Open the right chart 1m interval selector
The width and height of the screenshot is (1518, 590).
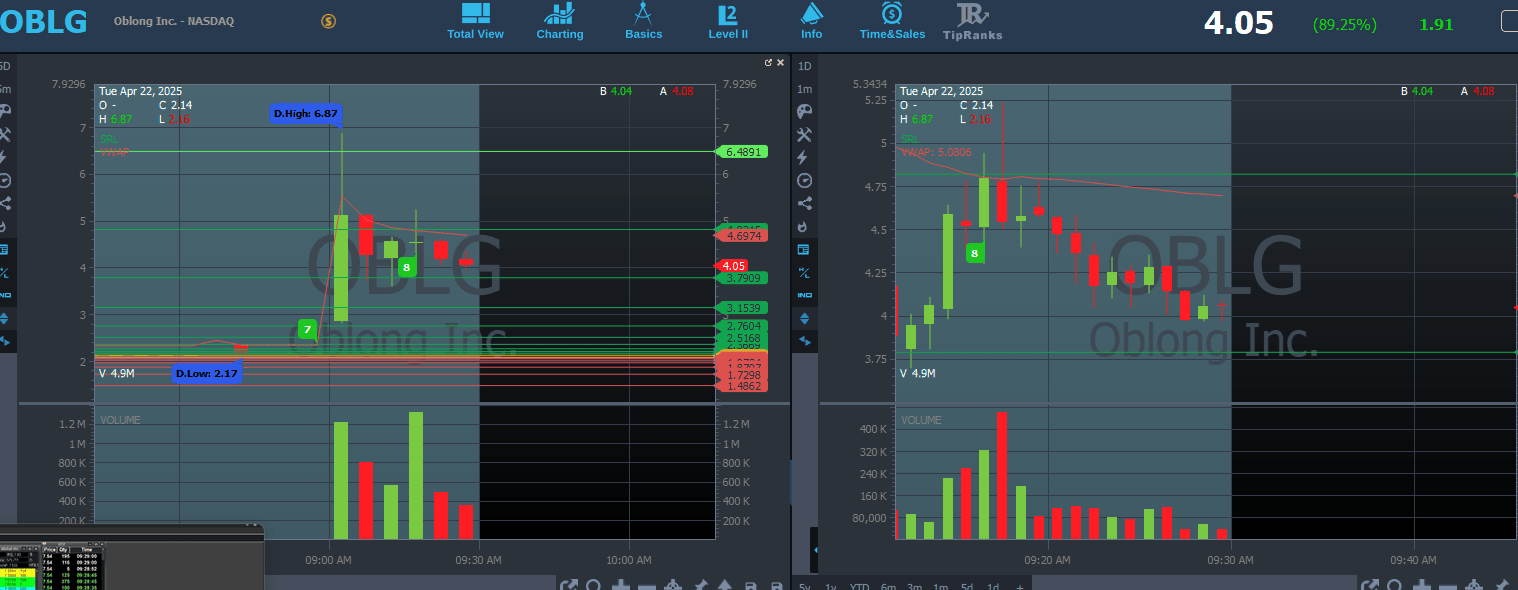804,89
